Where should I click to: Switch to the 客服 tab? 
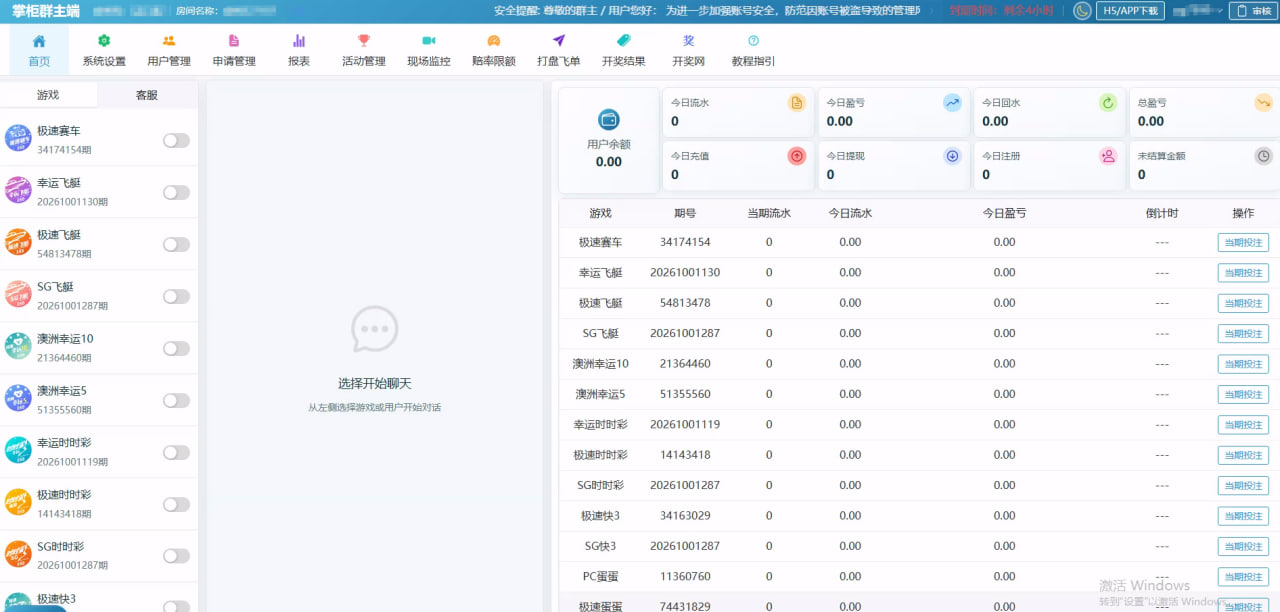[147, 95]
